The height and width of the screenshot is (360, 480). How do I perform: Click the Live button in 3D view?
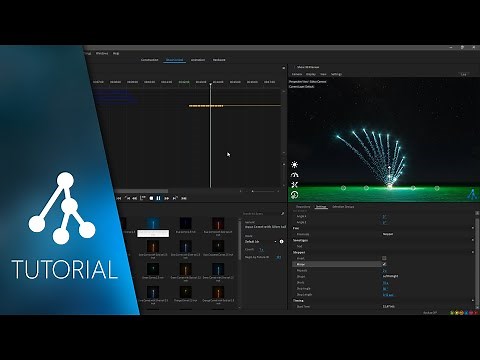tap(463, 74)
